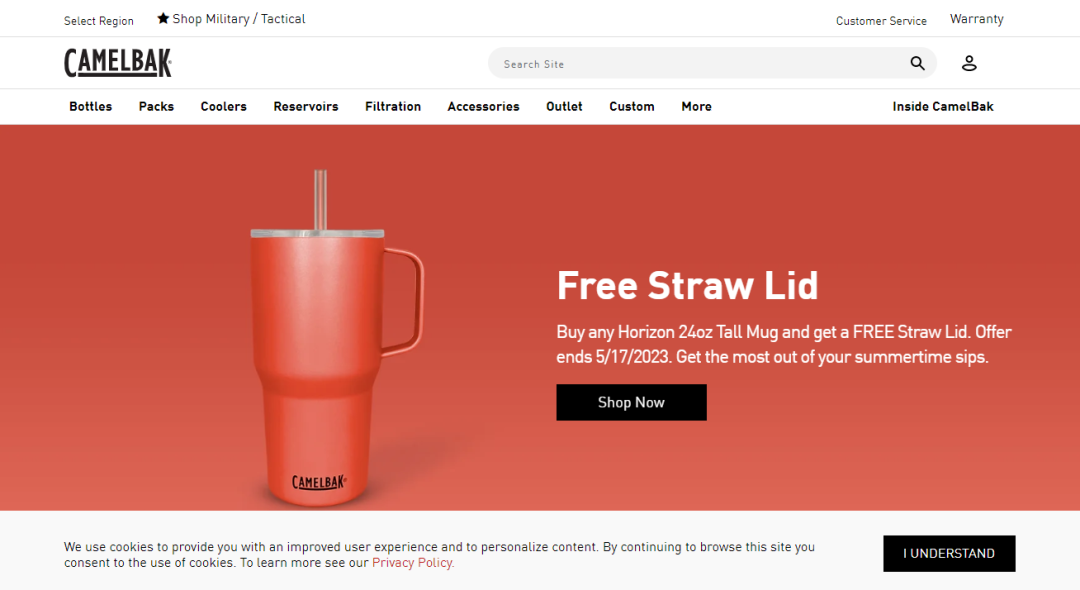Click the search magnifier icon
Image resolution: width=1080 pixels, height=590 pixels.
tap(917, 63)
